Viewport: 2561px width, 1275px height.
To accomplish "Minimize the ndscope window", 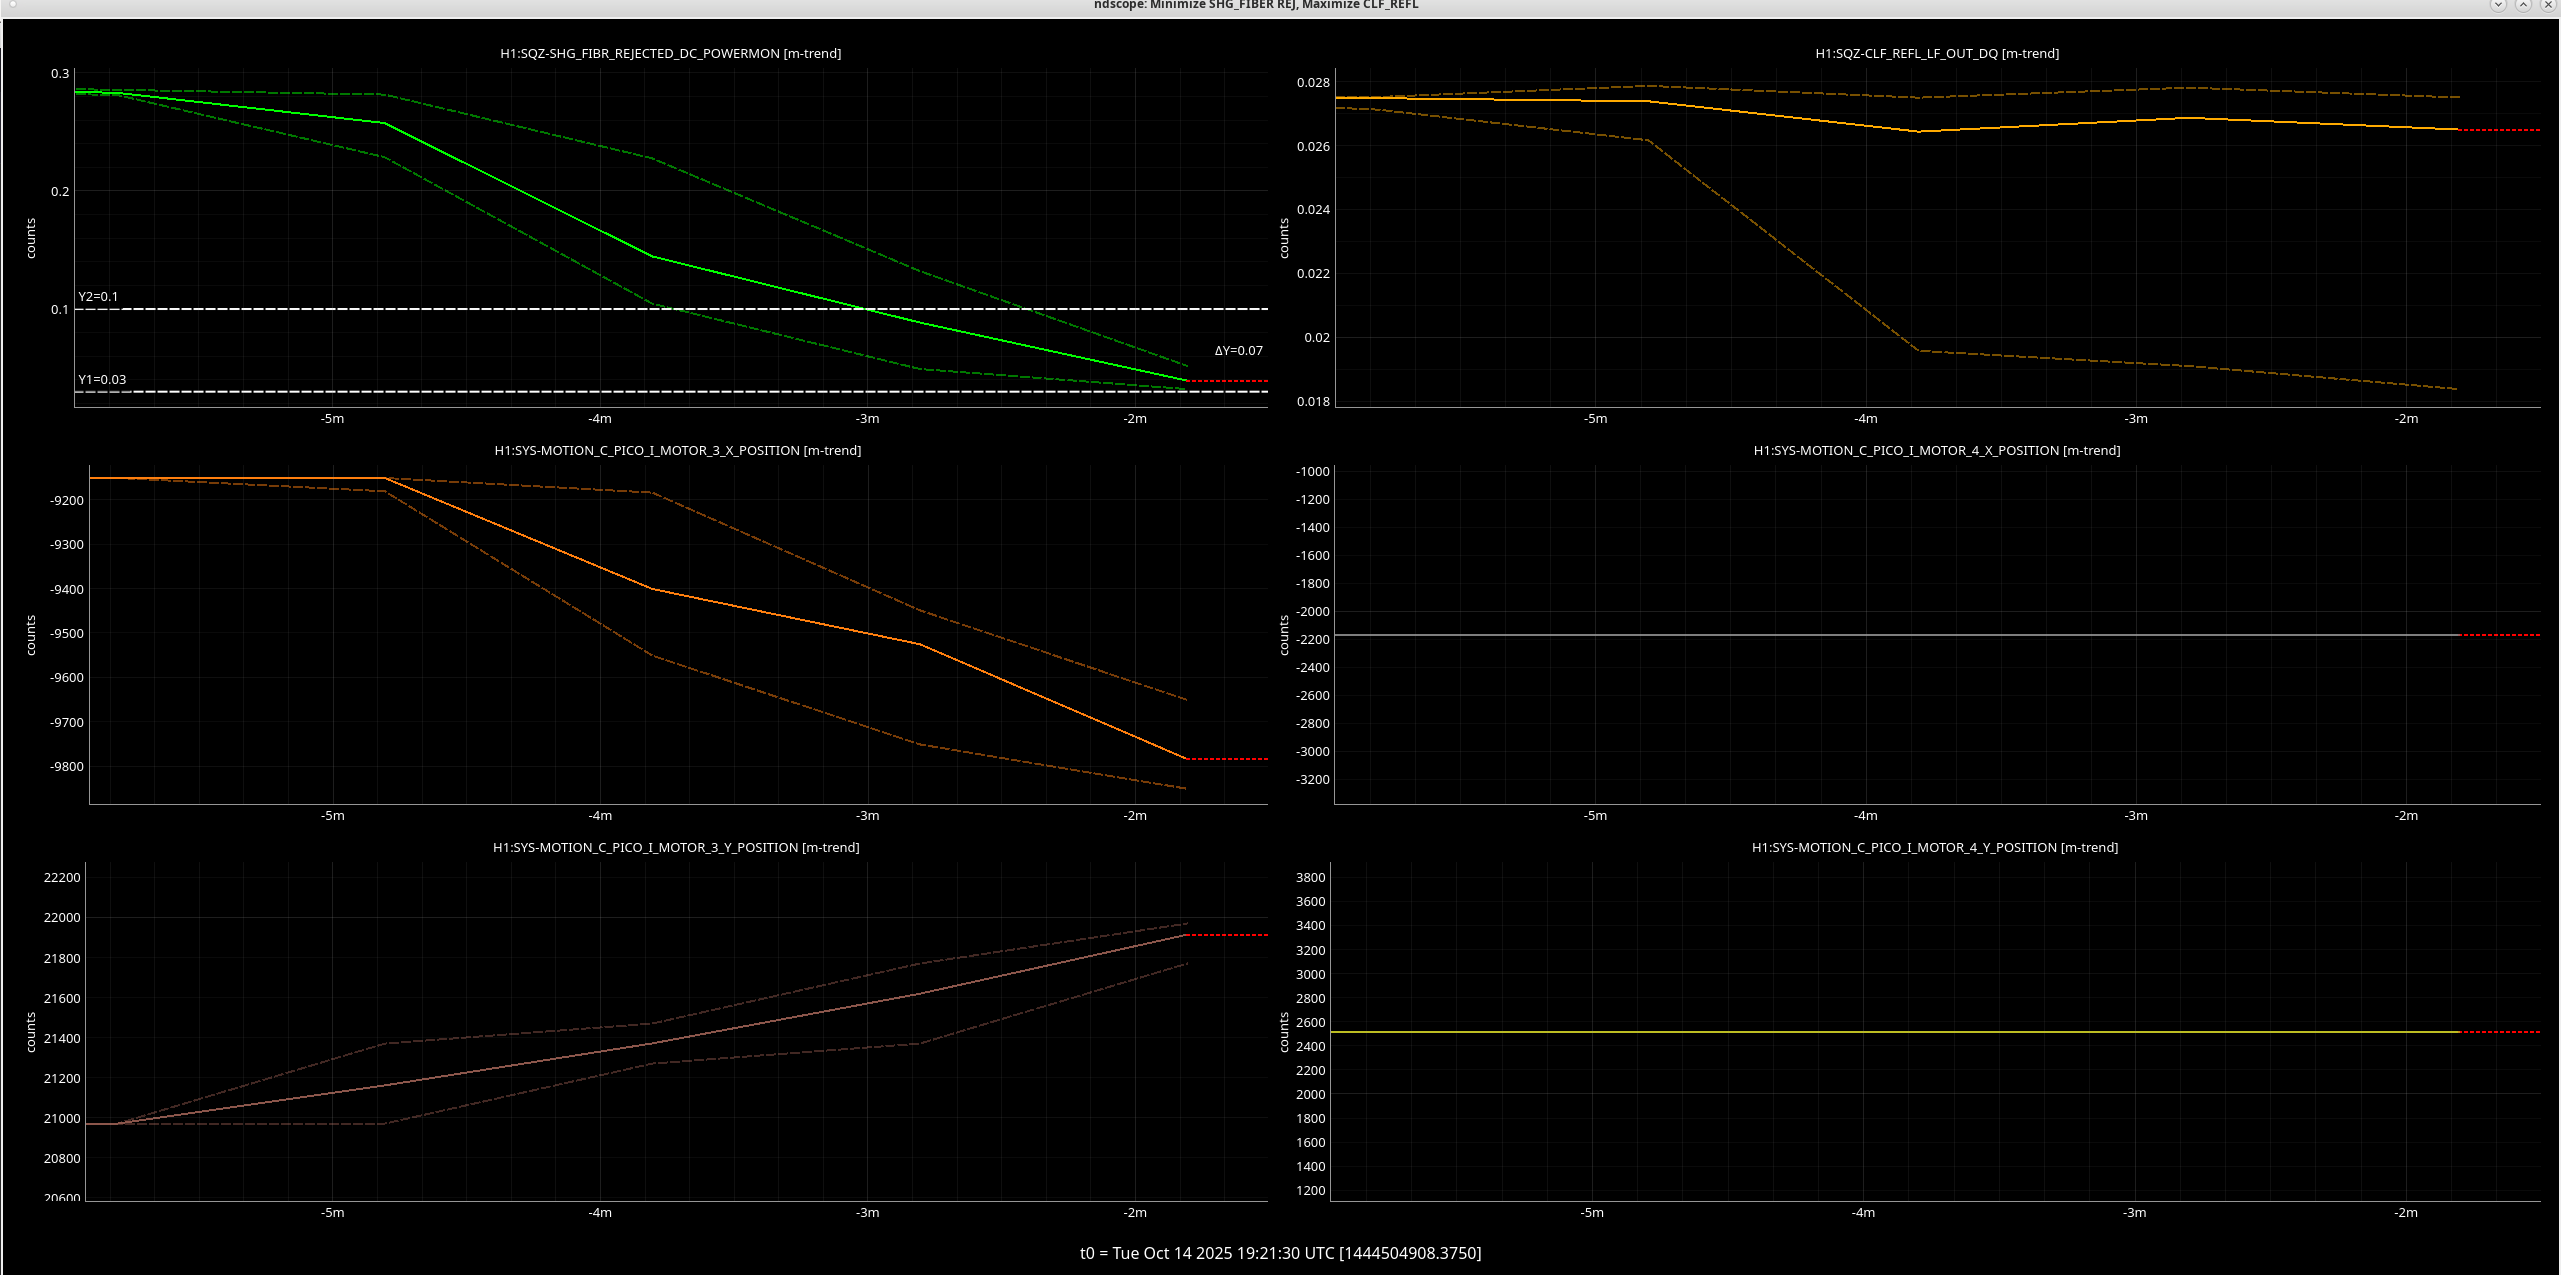I will (x=2497, y=5).
